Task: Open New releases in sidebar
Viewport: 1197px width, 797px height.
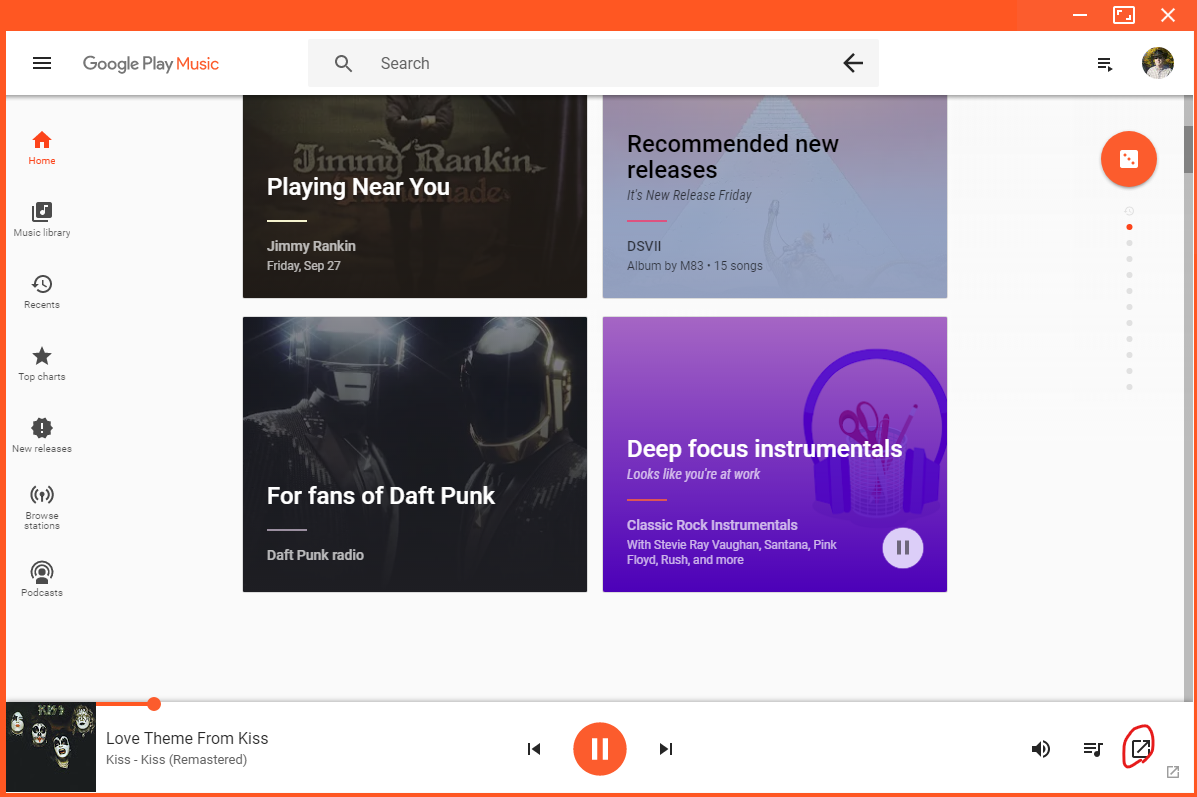Action: pyautogui.click(x=42, y=436)
